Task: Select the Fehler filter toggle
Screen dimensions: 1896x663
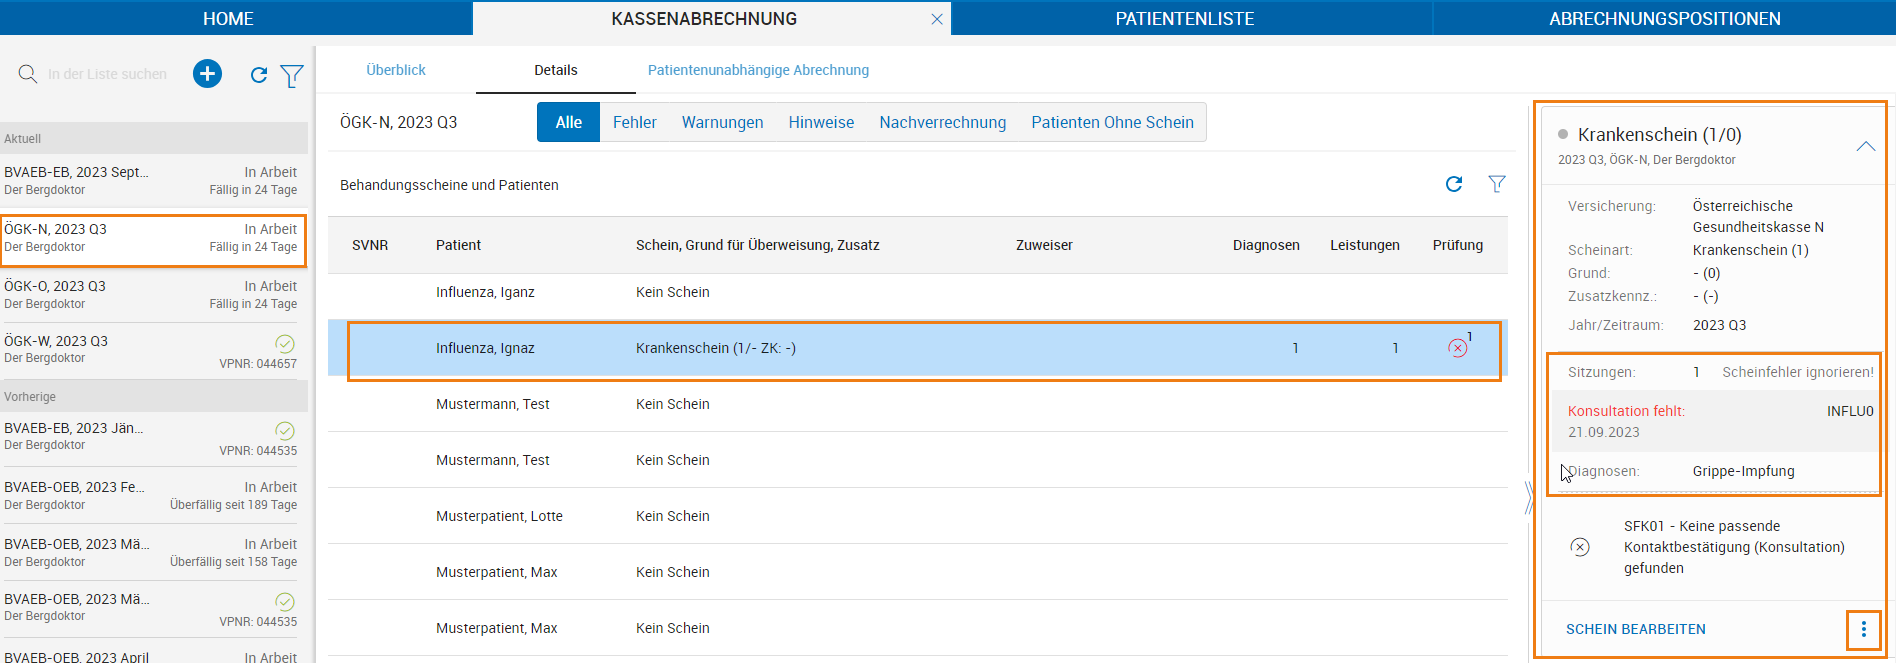Action: 635,122
